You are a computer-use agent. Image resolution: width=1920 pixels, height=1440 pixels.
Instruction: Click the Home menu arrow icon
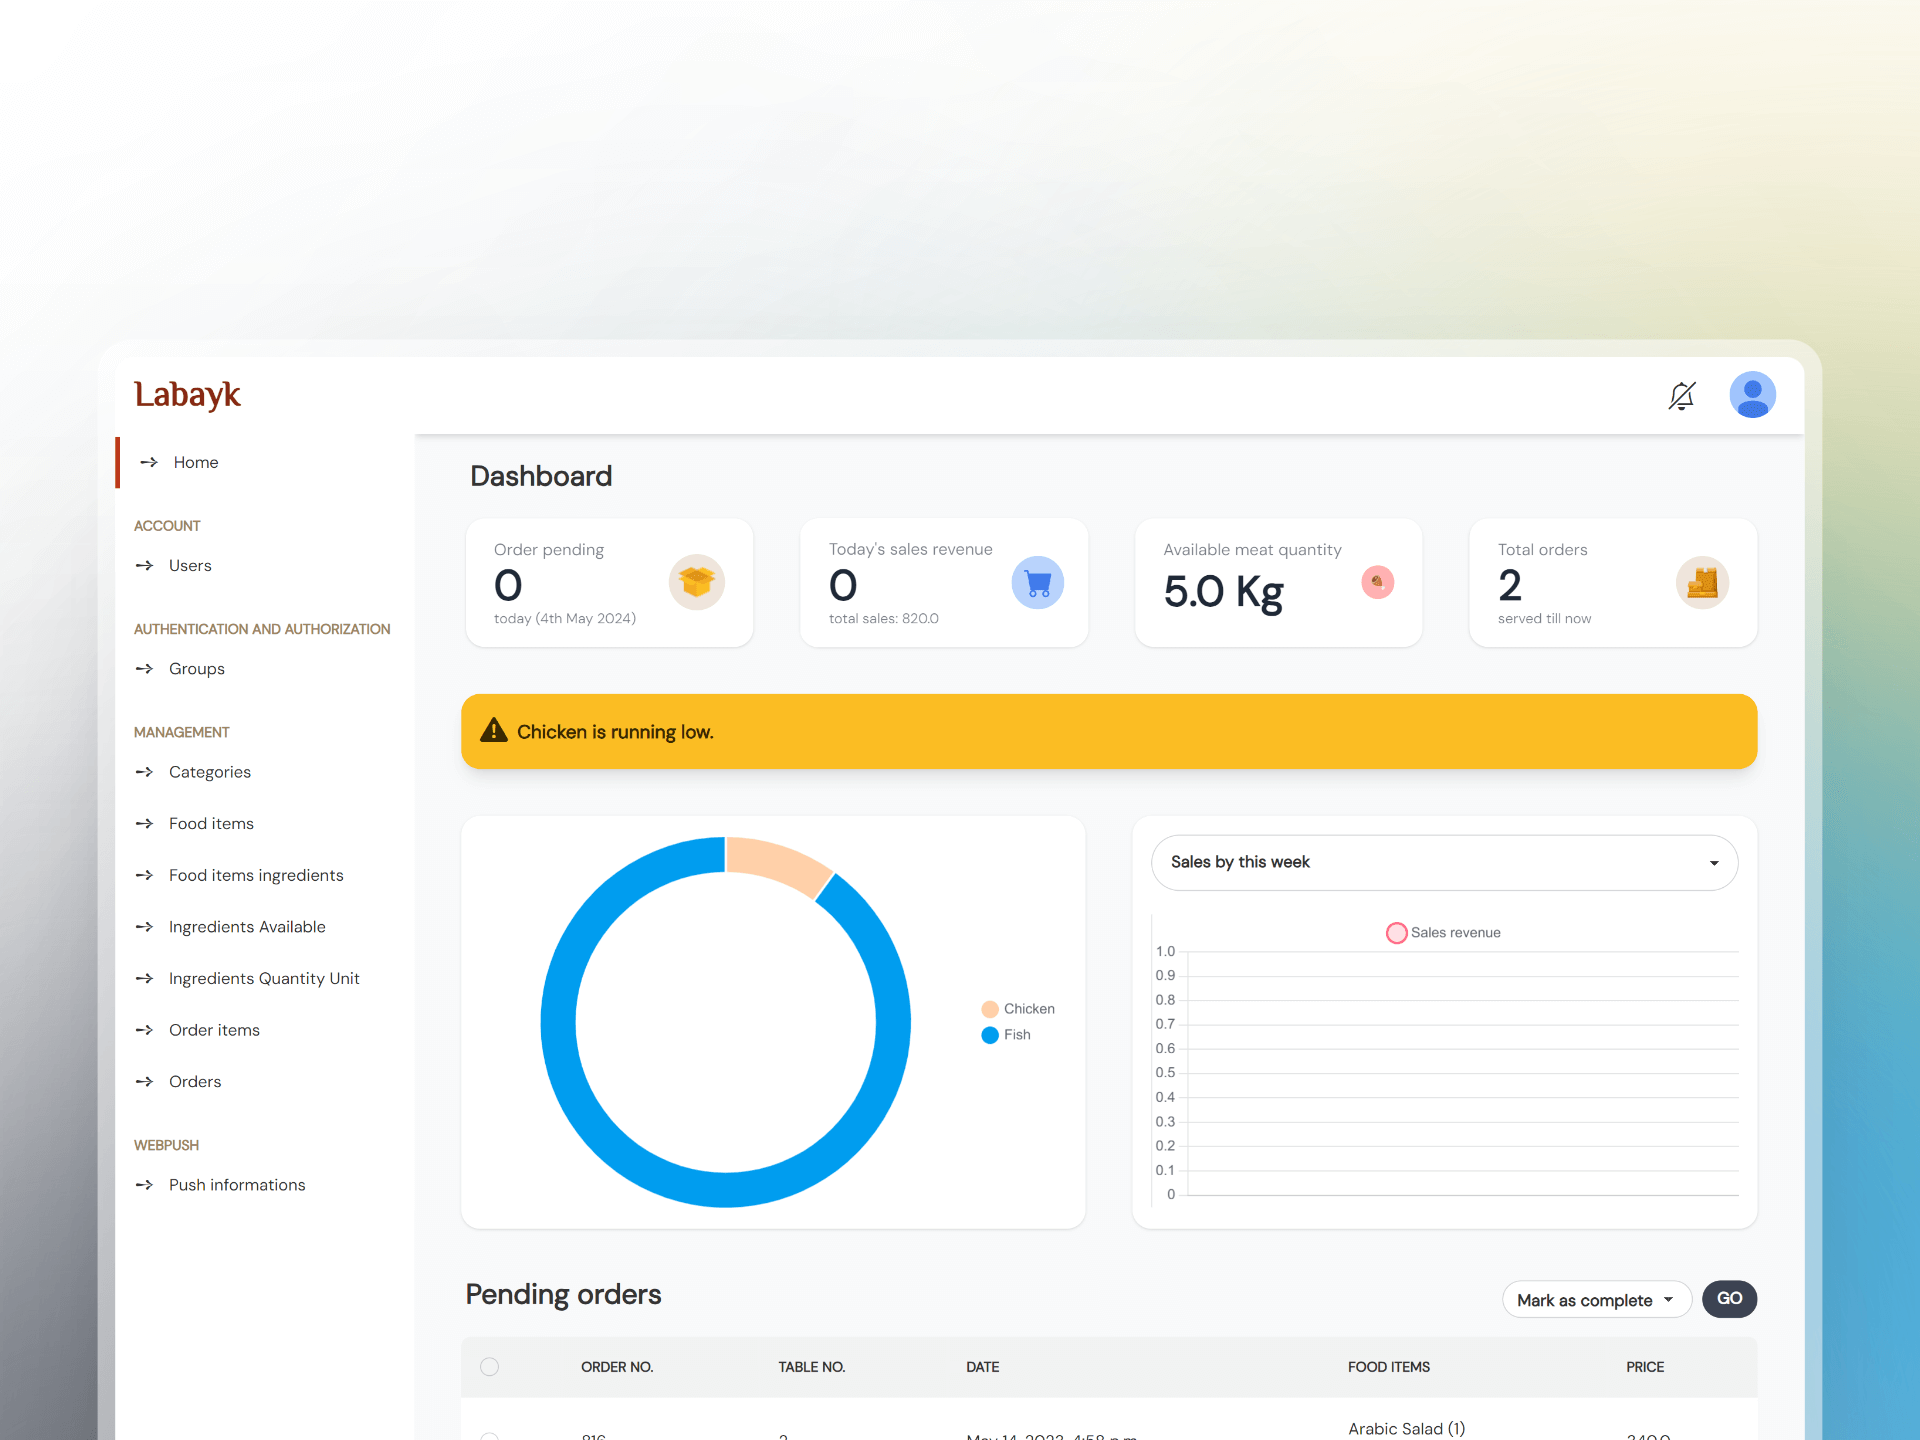pos(147,461)
